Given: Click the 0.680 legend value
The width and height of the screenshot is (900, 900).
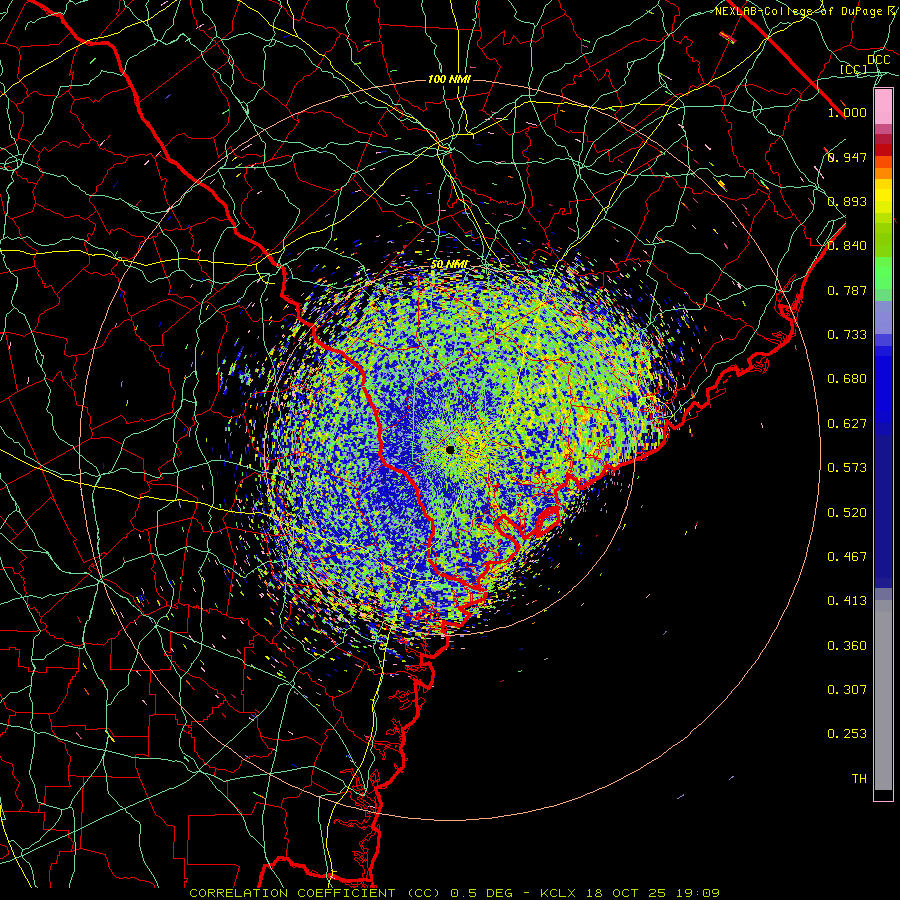Looking at the screenshot, I should coord(847,379).
